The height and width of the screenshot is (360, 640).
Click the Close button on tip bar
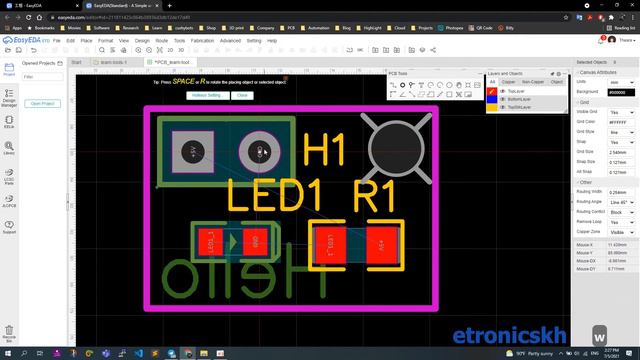(242, 95)
